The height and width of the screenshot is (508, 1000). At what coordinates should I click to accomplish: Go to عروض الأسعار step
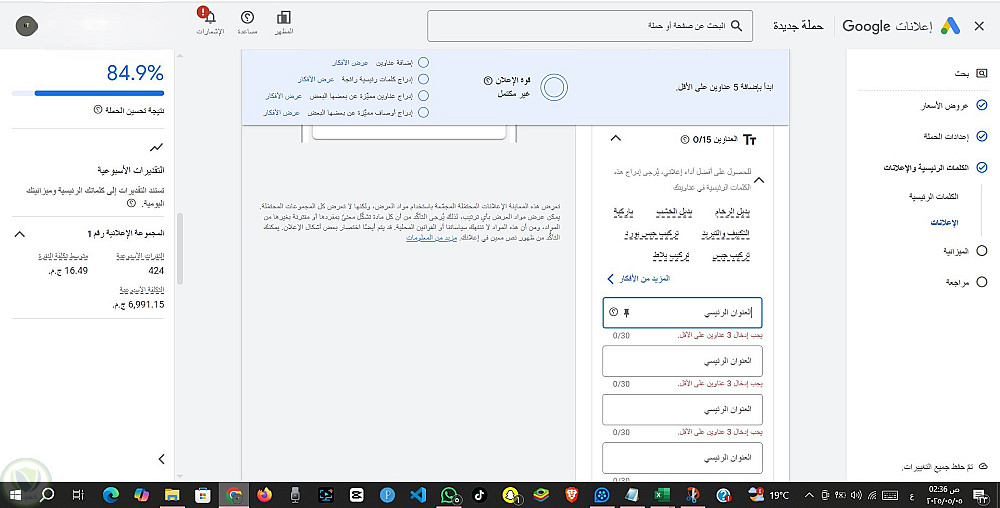pyautogui.click(x=945, y=106)
